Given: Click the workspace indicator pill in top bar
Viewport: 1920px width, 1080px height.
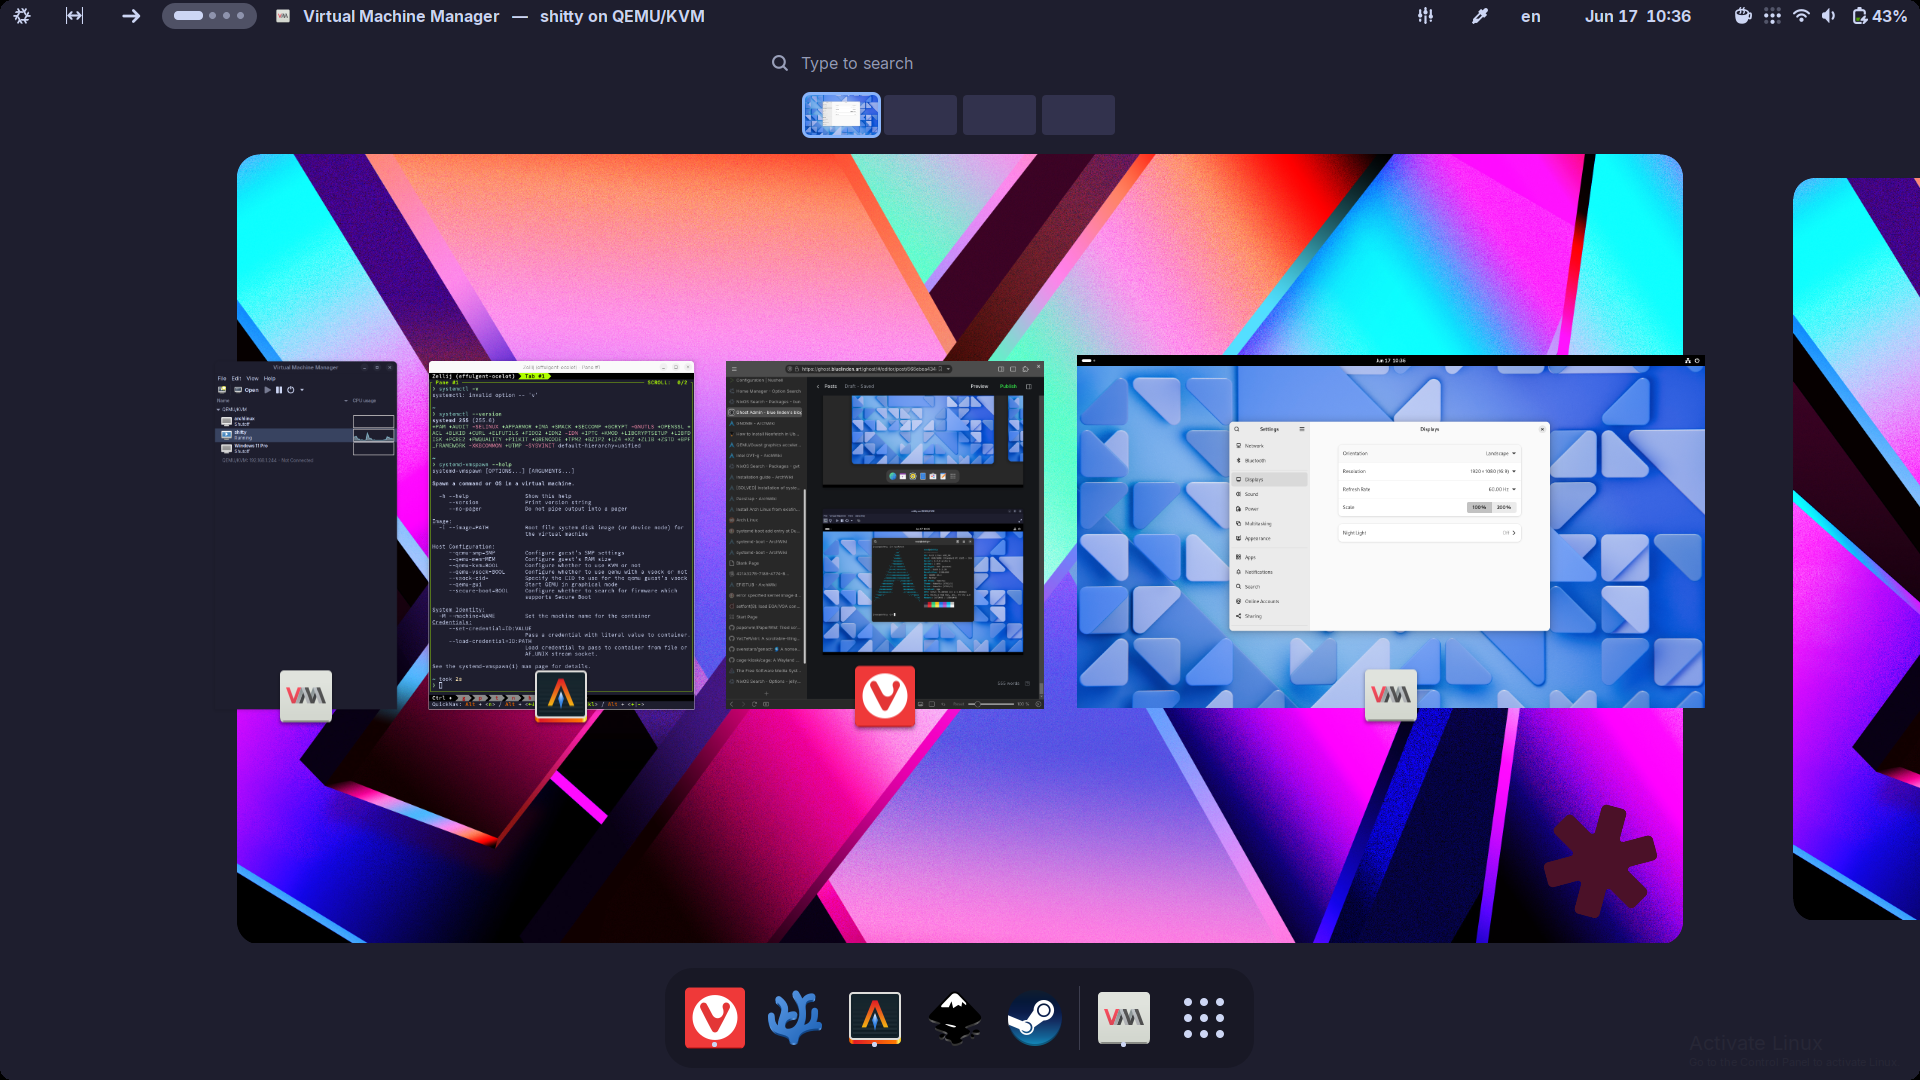Looking at the screenshot, I should (209, 16).
